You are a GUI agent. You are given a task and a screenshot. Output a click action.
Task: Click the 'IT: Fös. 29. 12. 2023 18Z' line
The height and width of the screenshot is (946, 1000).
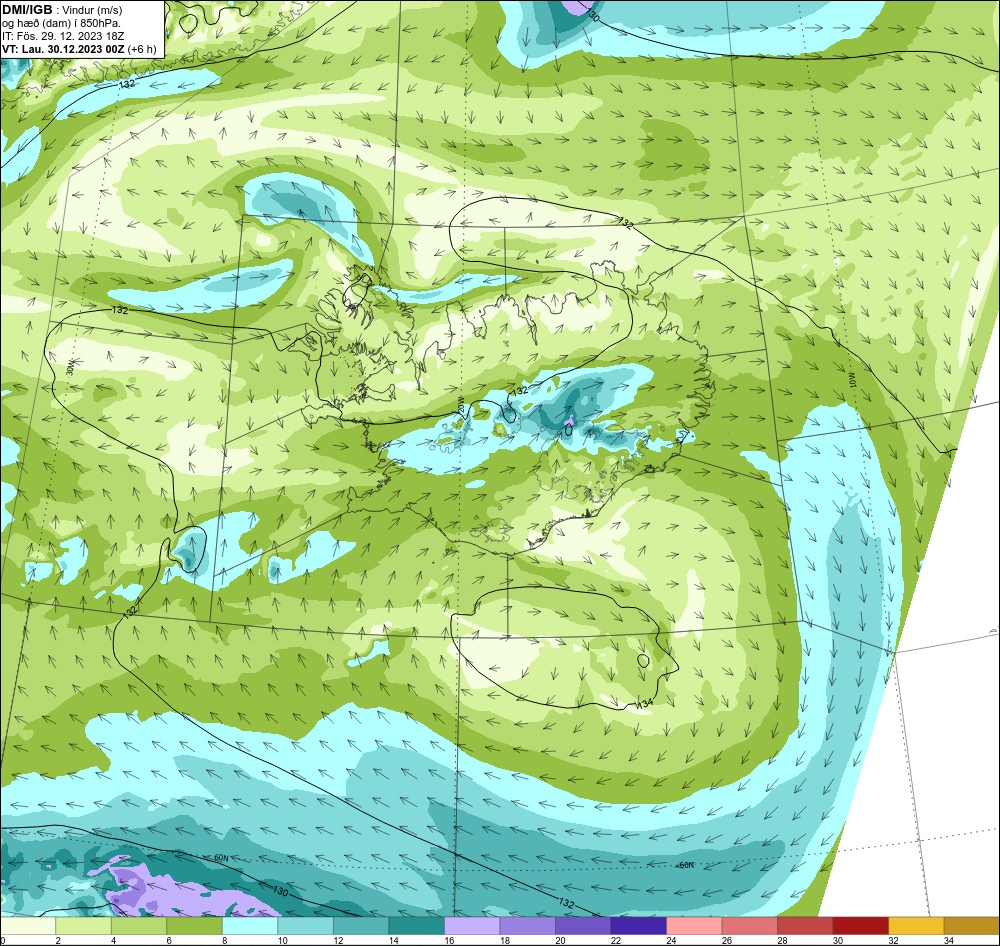(x=63, y=36)
